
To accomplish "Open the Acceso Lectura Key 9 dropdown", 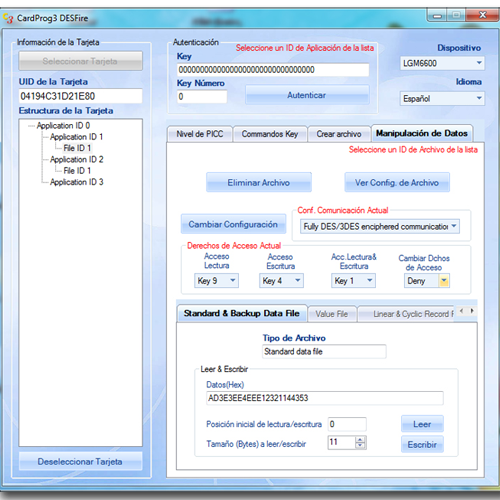I will click(233, 280).
